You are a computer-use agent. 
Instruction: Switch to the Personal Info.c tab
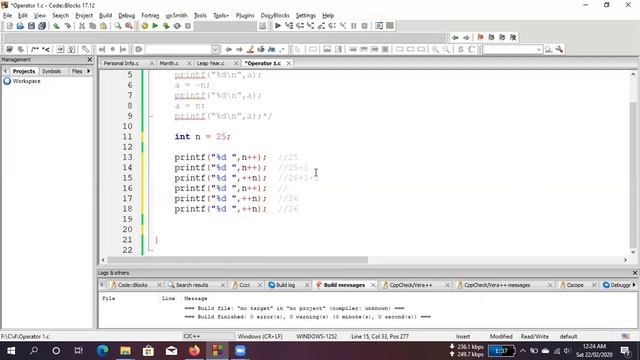(121, 63)
